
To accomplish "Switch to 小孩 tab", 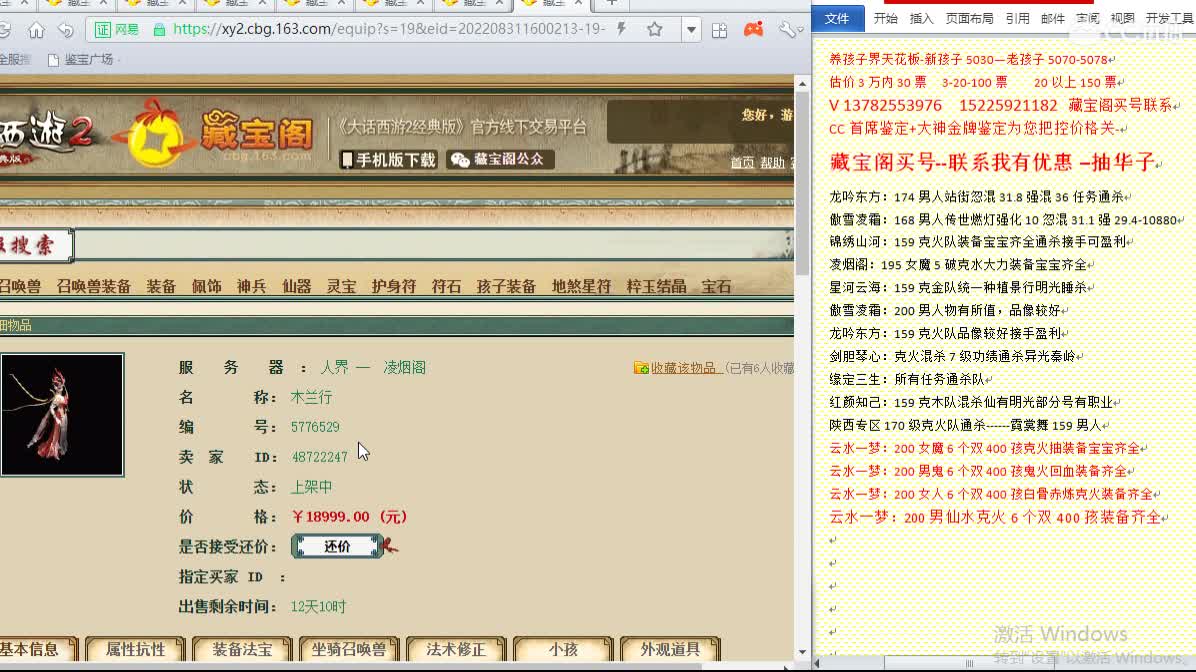I will click(x=563, y=649).
